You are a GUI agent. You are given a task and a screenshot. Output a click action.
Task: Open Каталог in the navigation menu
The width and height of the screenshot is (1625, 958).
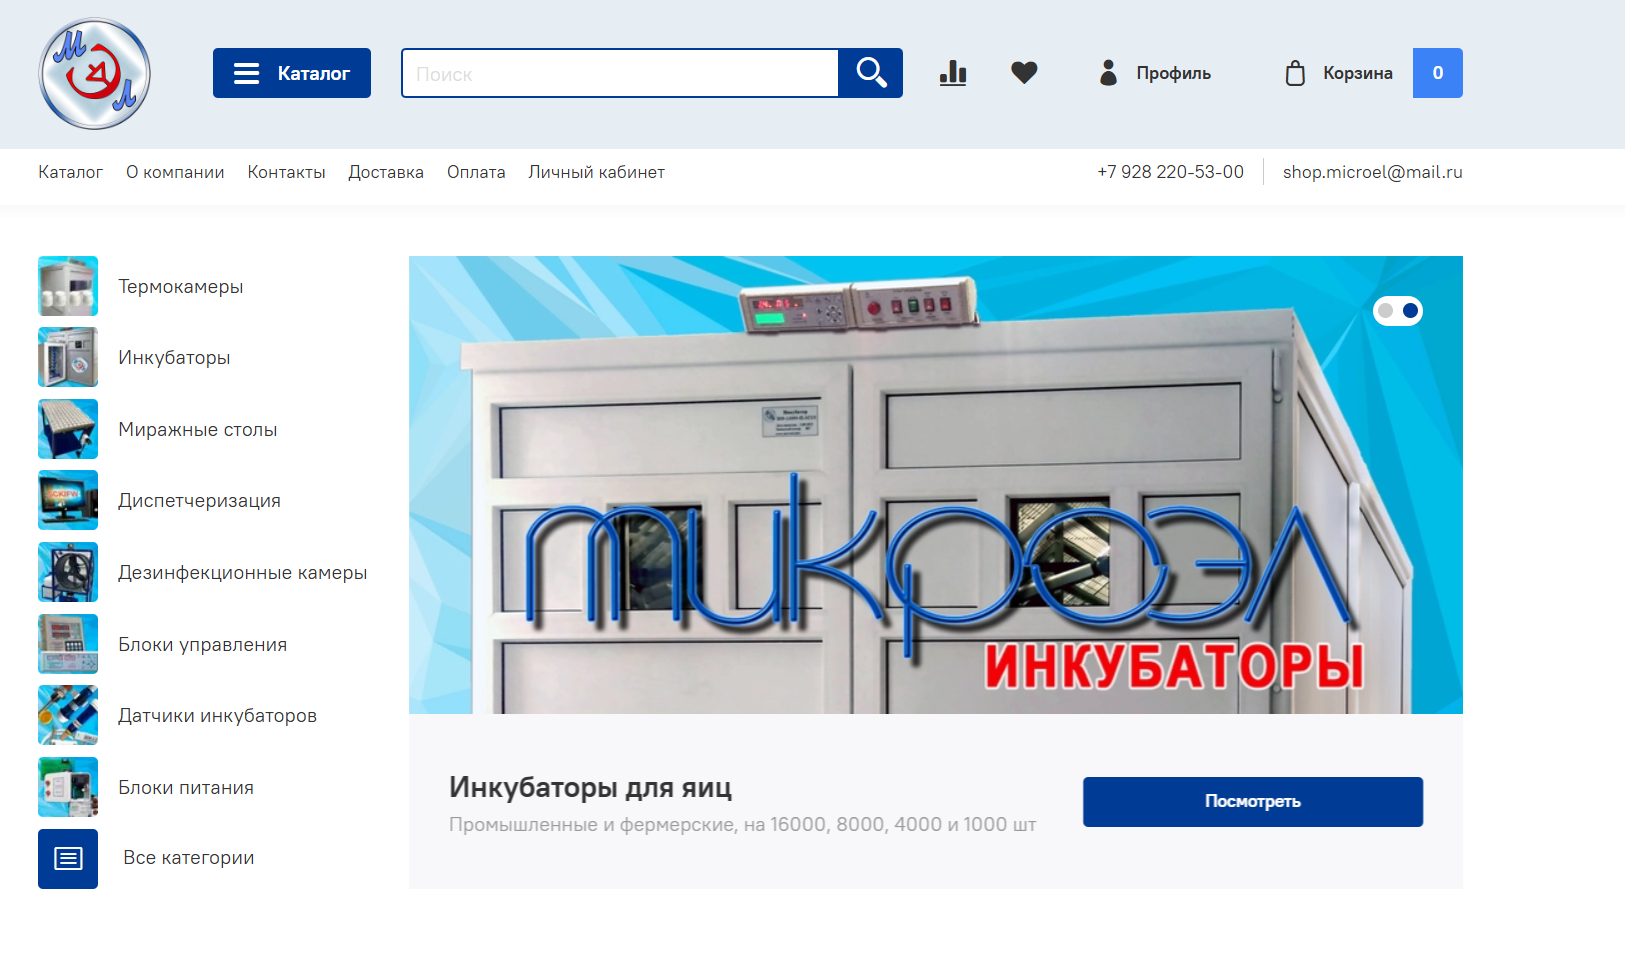[70, 172]
